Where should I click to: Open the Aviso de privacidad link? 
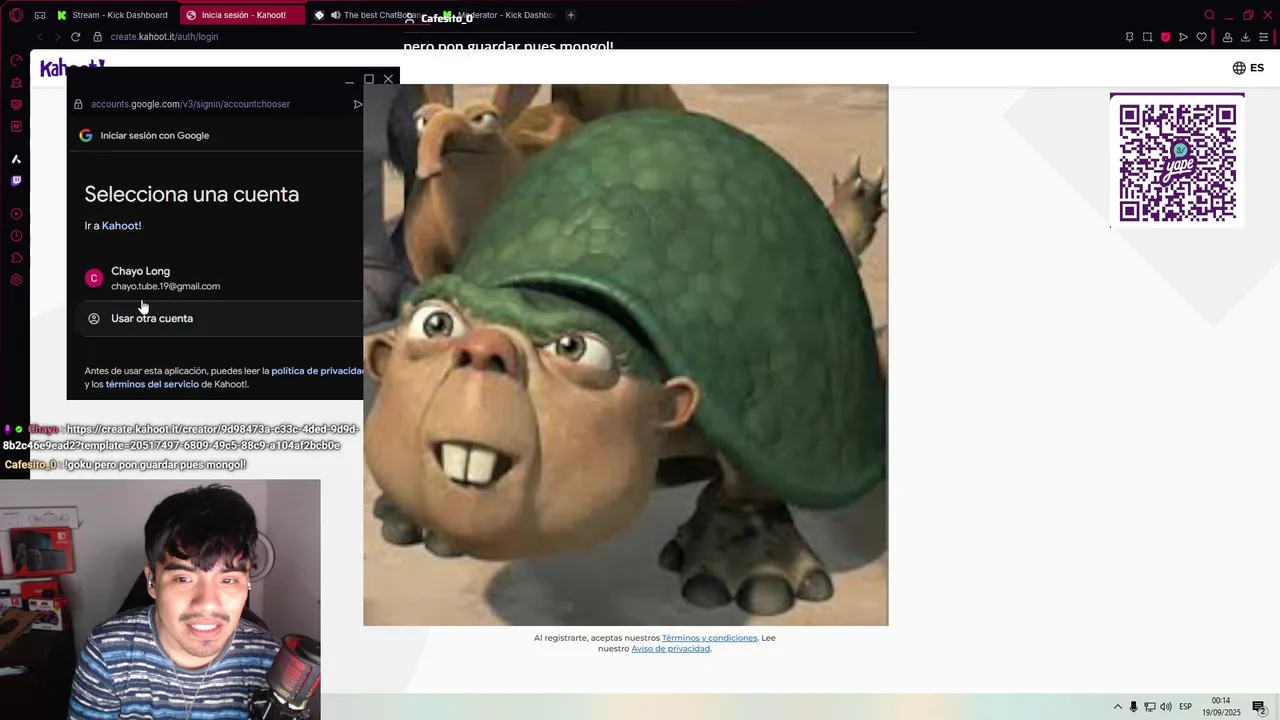[x=670, y=649]
